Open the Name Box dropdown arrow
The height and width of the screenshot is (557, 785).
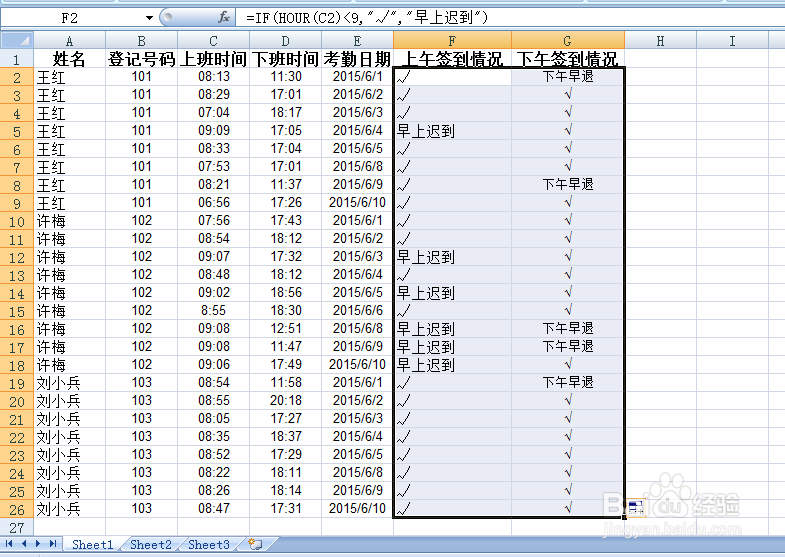(x=149, y=18)
